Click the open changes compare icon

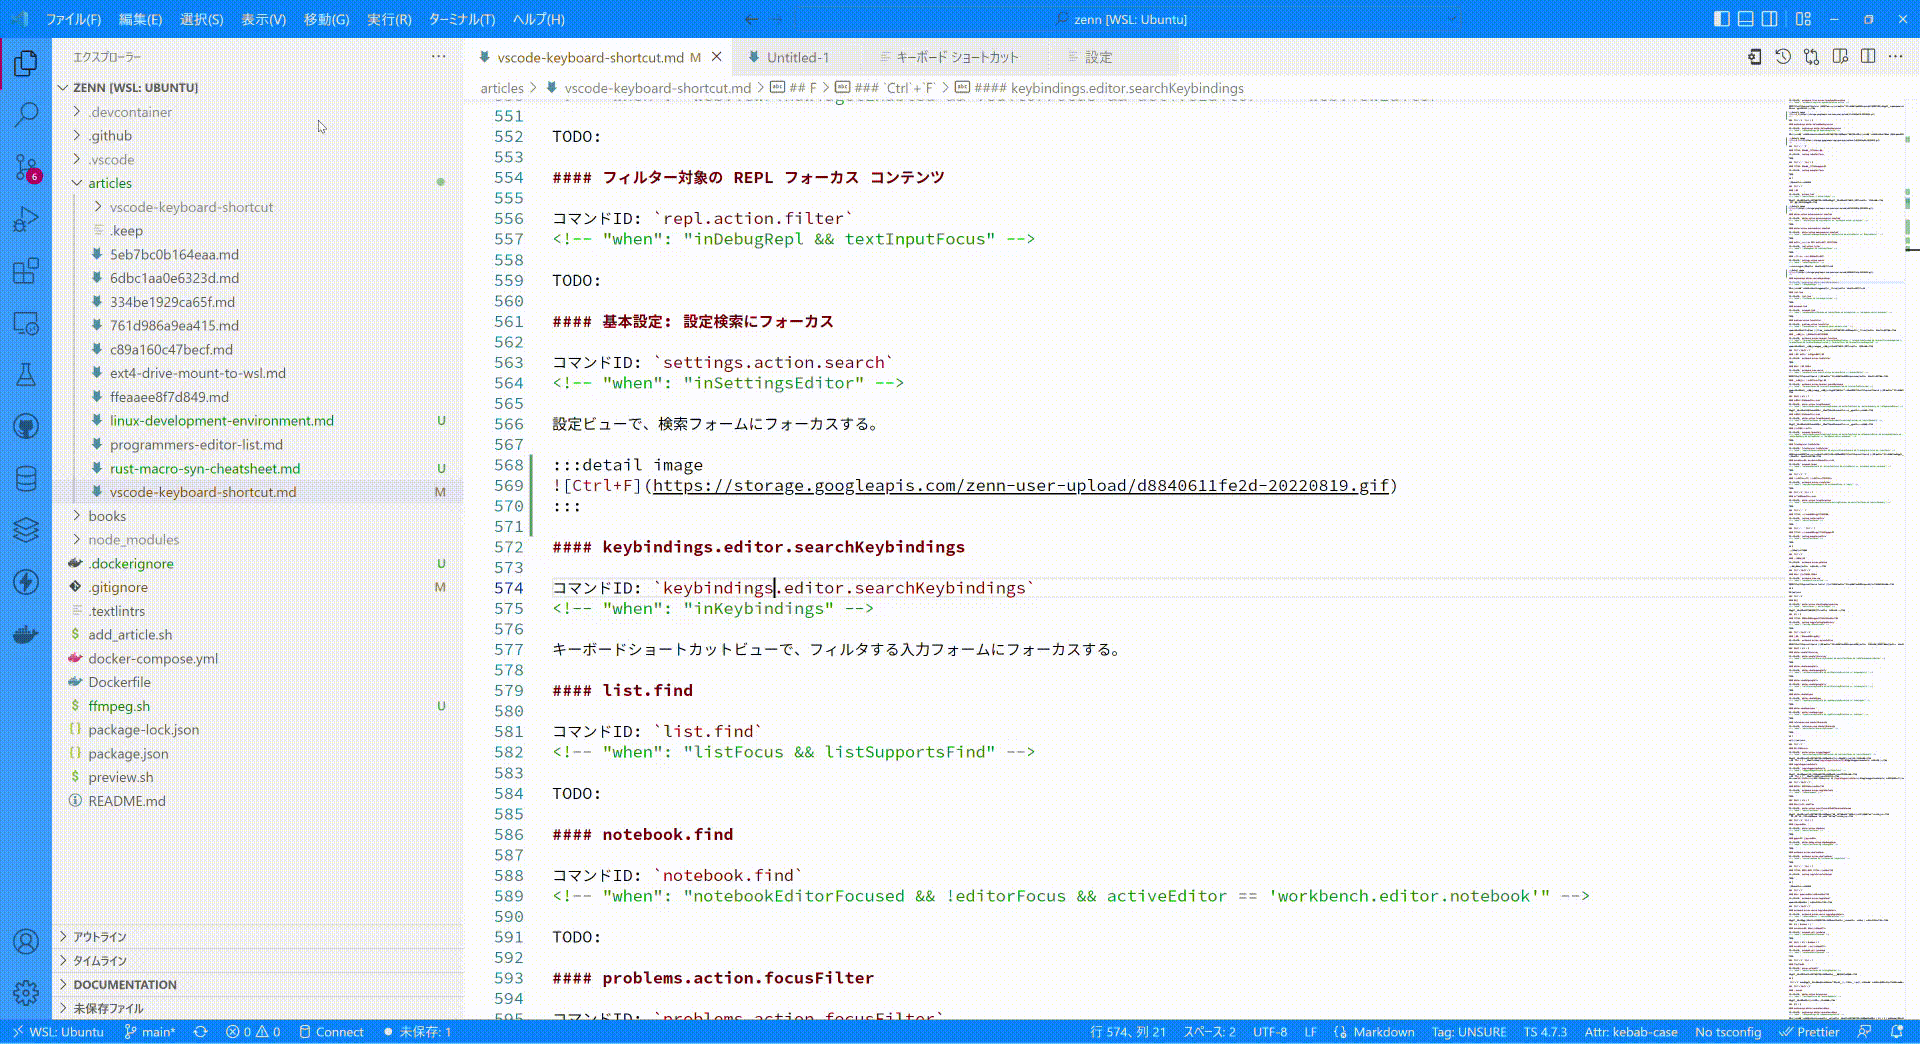(x=1811, y=57)
